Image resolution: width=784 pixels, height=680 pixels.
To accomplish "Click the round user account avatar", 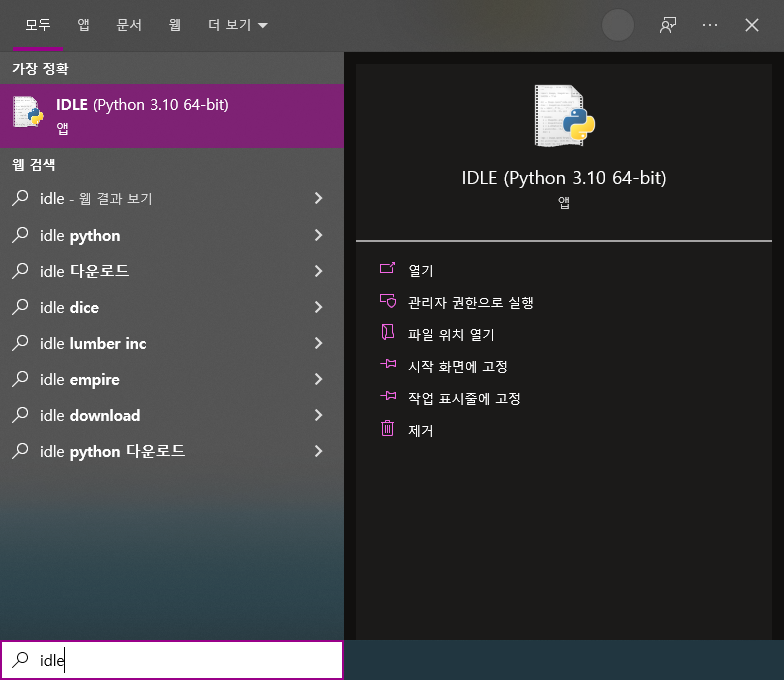I will (618, 25).
